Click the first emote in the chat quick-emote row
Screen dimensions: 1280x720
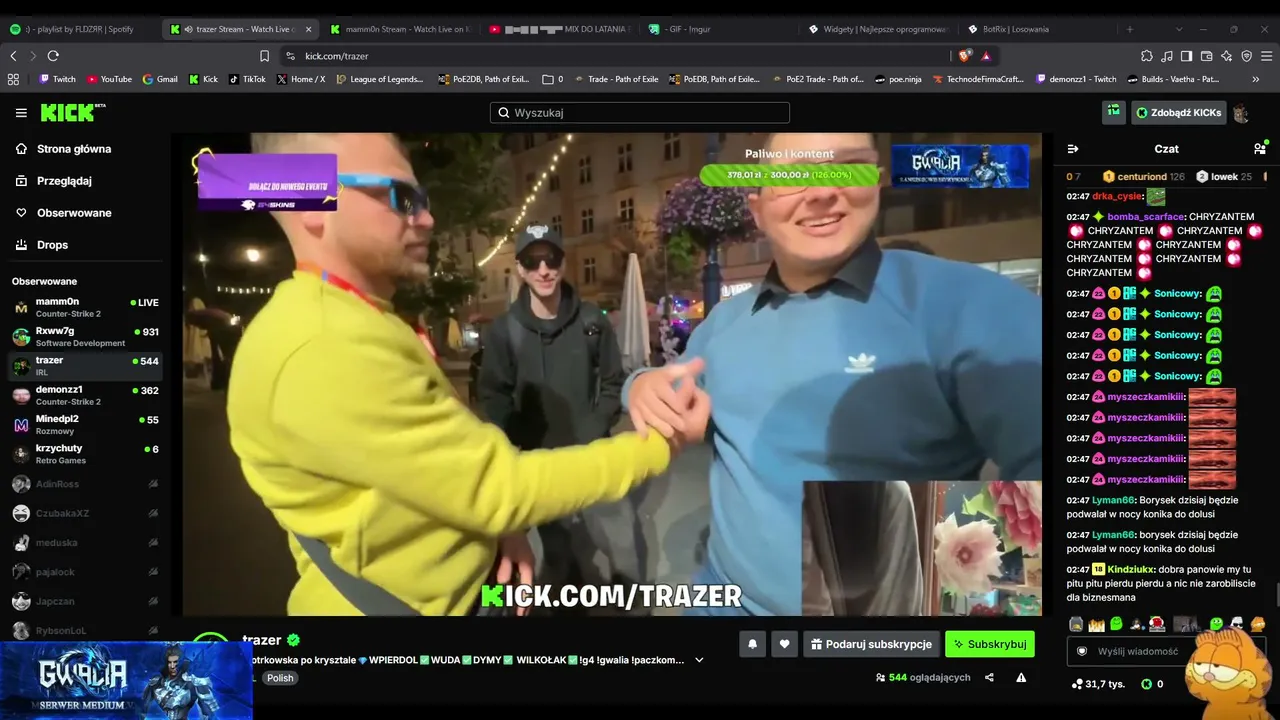tap(1076, 624)
